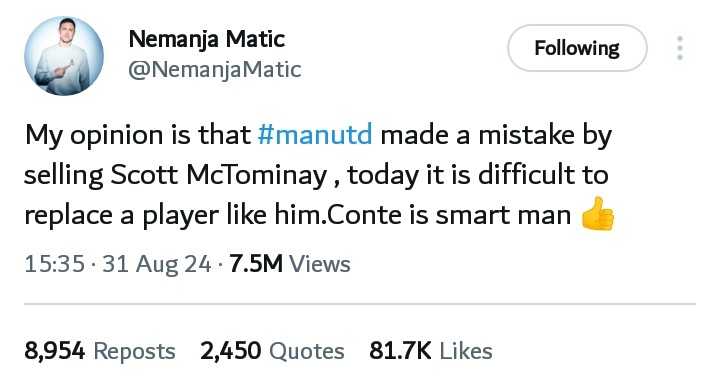Click the 31 Aug 24 date
The image size is (719, 384).
(157, 265)
